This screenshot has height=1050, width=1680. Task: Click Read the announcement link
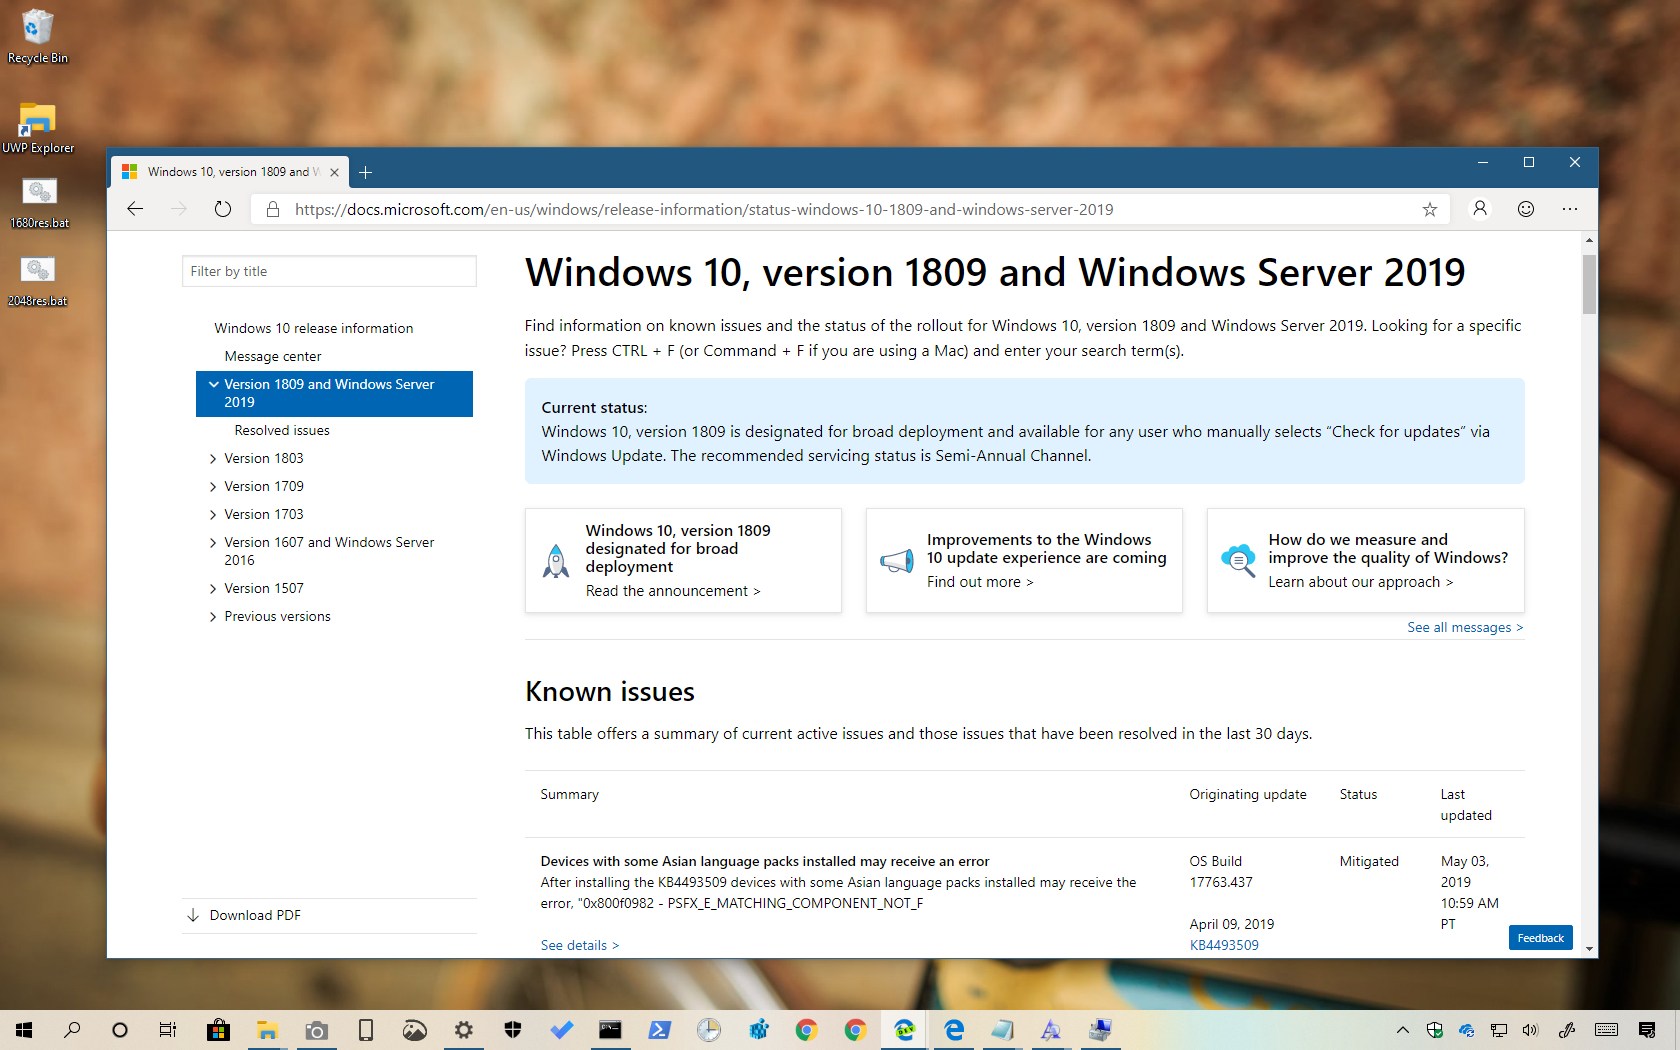(x=673, y=591)
